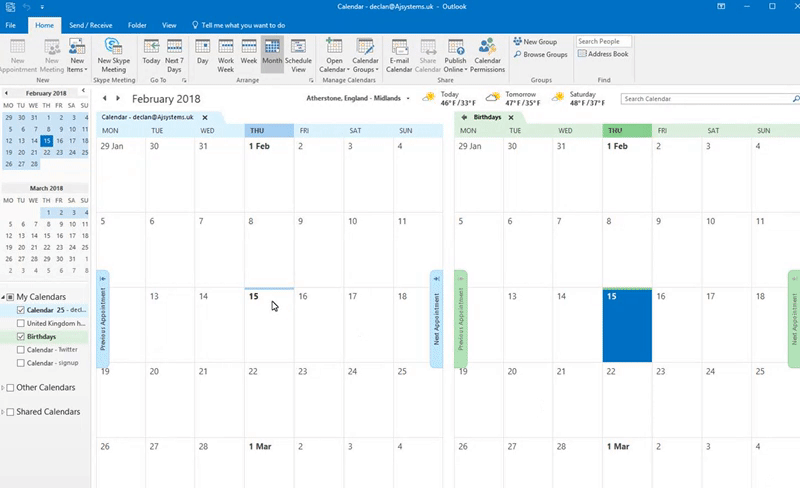Open the Address Book
Image resolution: width=800 pixels, height=488 pixels.
pos(603,54)
